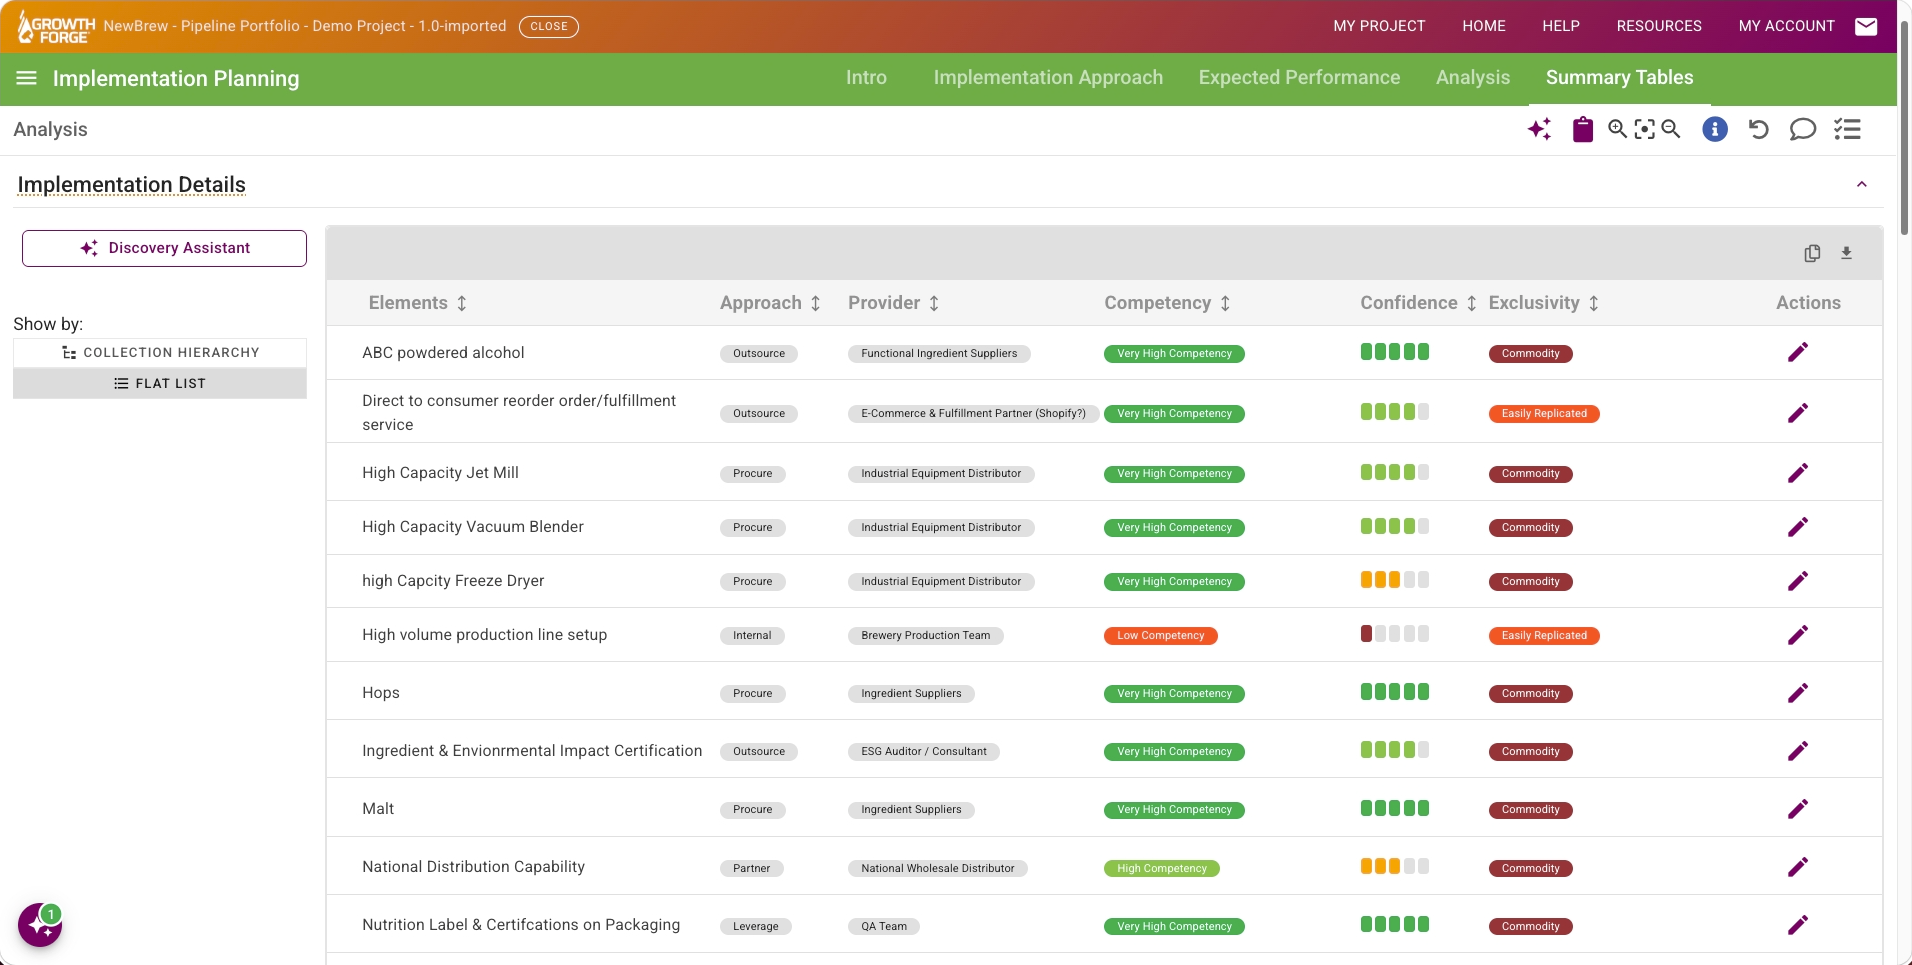The height and width of the screenshot is (965, 1912).
Task: Open RESOURCES in top menu
Action: [x=1659, y=26]
